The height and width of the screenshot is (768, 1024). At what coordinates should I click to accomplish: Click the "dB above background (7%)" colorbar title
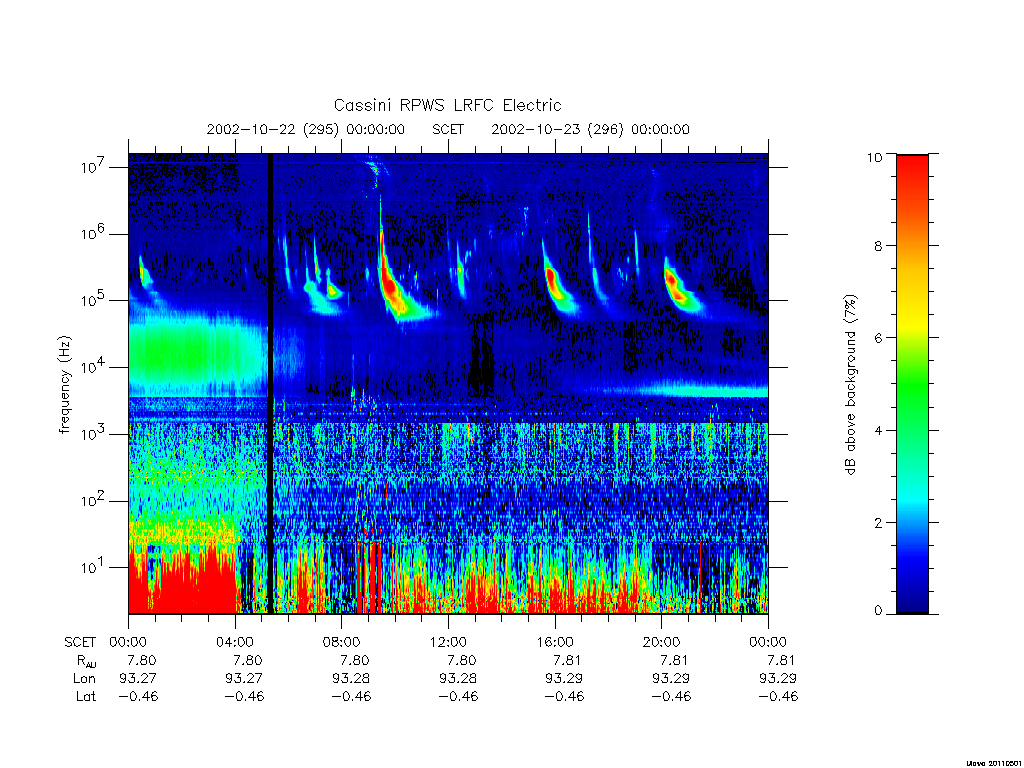coord(850,385)
